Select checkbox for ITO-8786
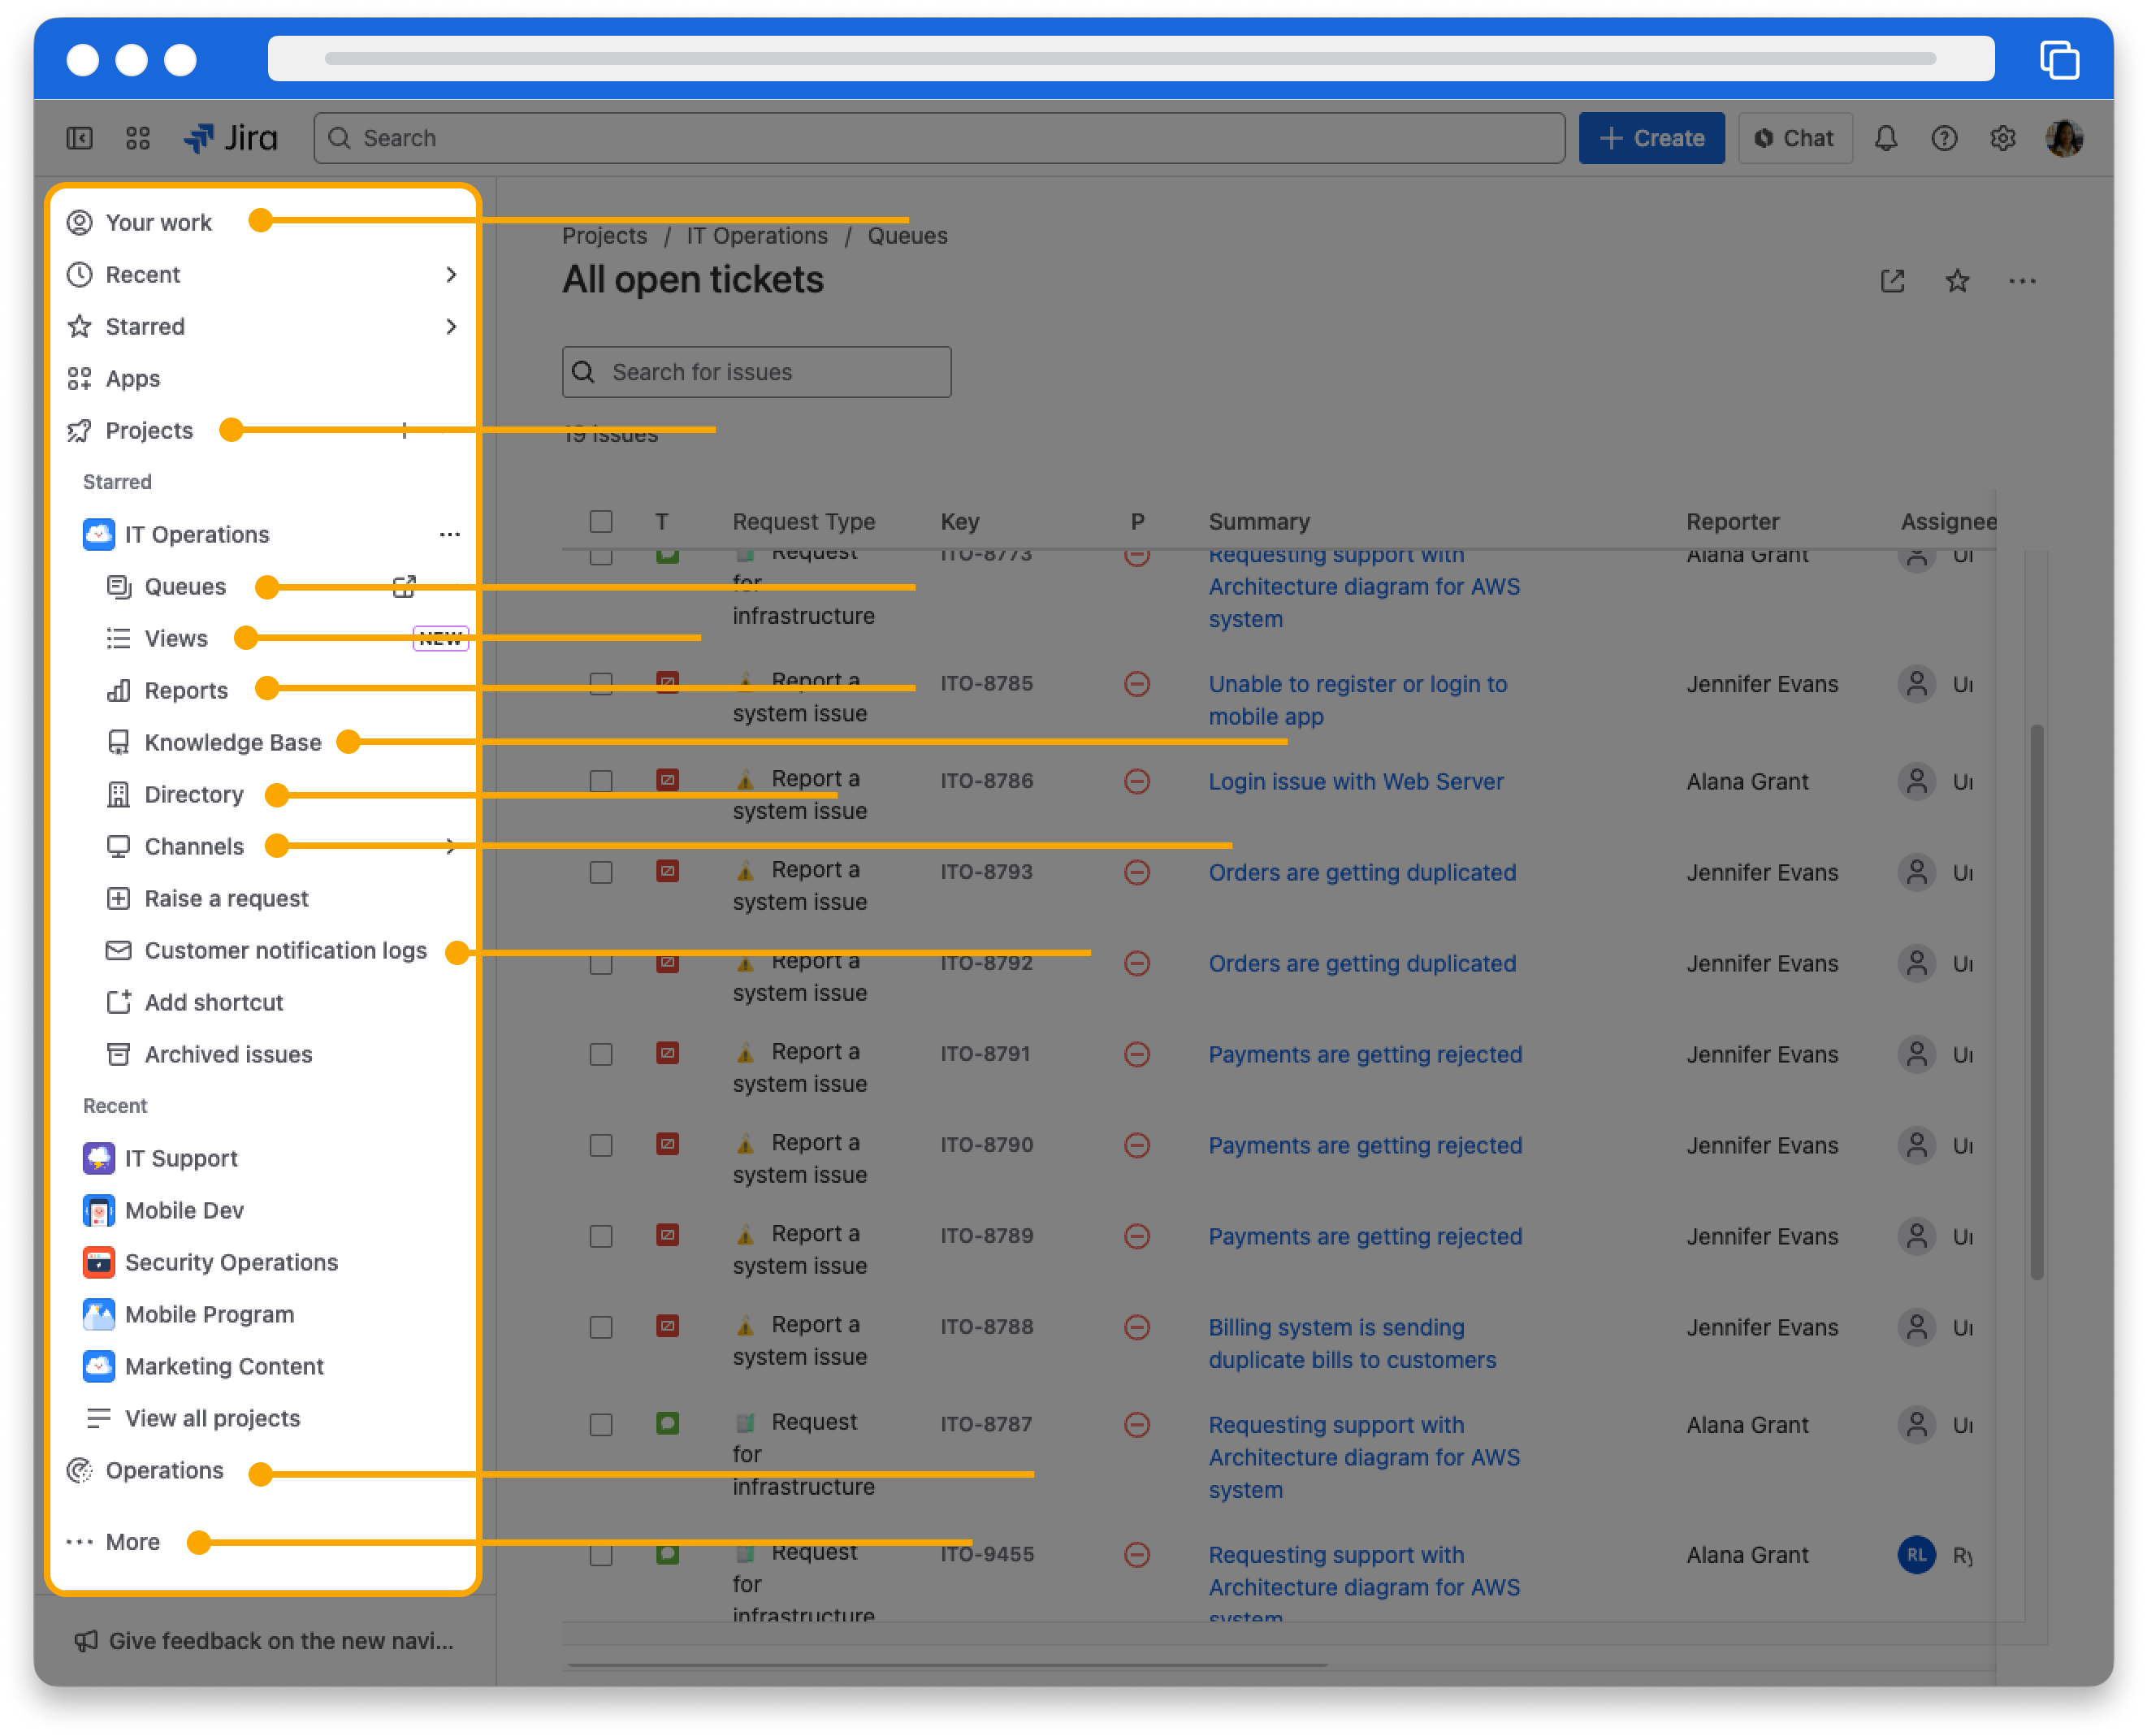Screen dimensions: 2147x1736 [x=601, y=781]
